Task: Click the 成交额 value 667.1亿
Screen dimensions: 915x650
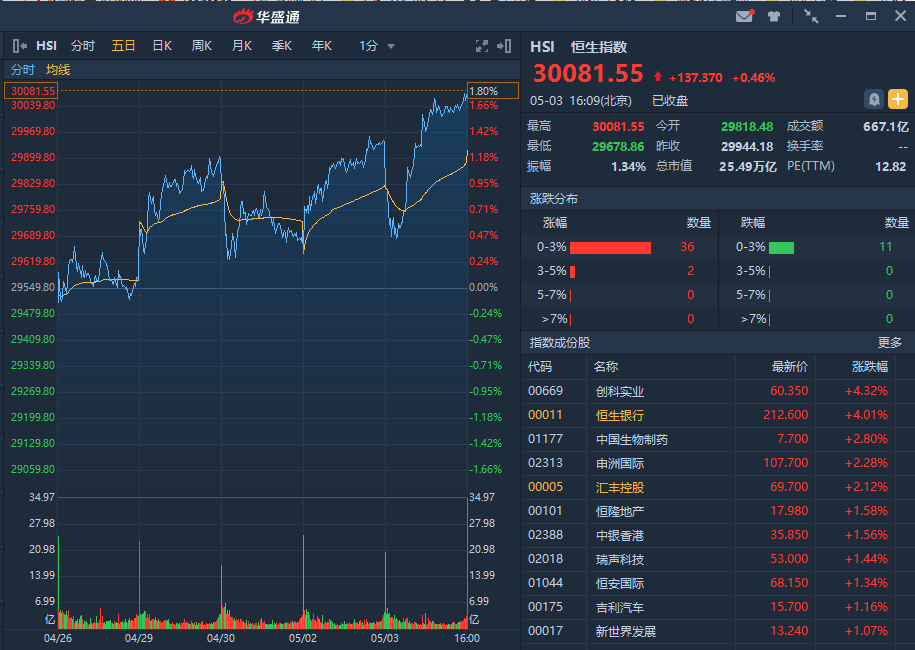Action: point(886,127)
